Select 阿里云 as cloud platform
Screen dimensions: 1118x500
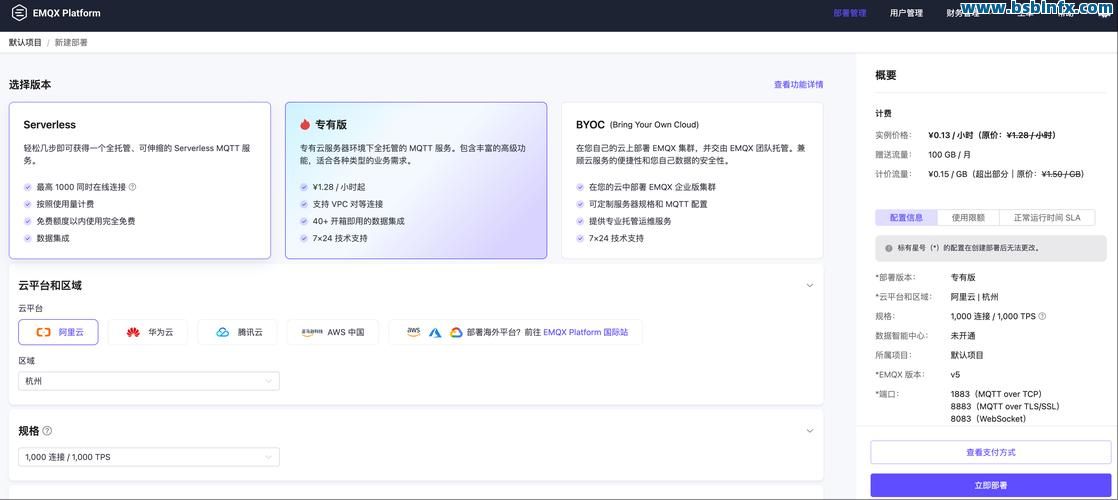(58, 332)
